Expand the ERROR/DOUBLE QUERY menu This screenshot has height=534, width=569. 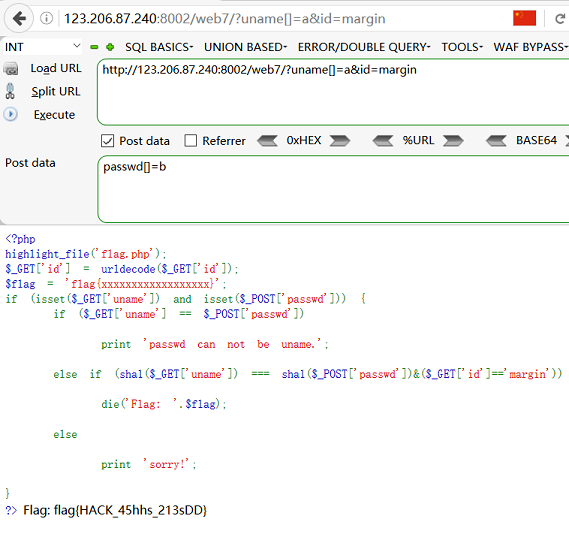[364, 47]
